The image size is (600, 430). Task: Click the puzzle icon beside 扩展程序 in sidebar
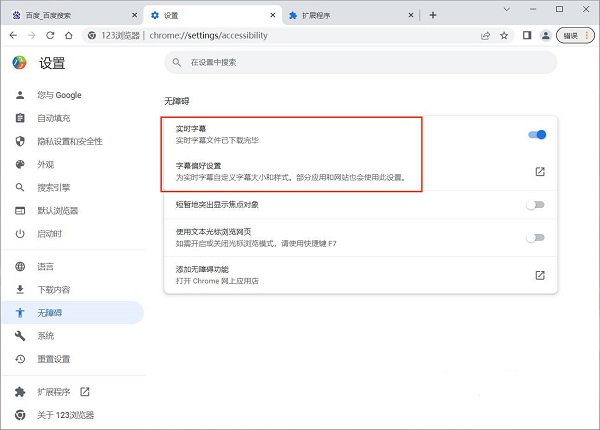[x=20, y=392]
